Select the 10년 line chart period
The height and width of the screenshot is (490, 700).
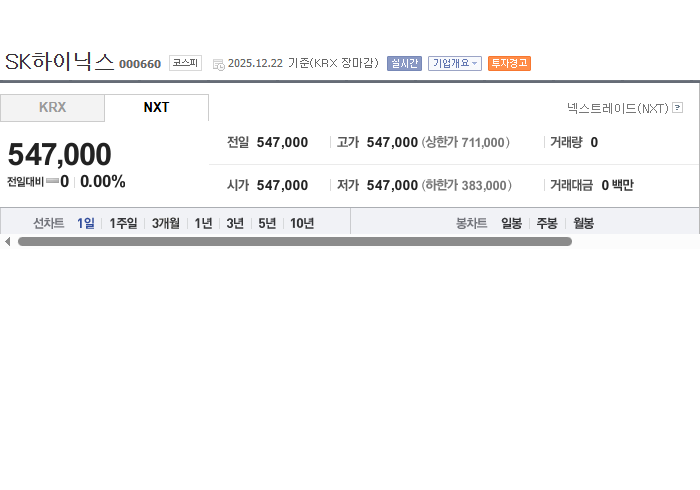pyautogui.click(x=302, y=223)
